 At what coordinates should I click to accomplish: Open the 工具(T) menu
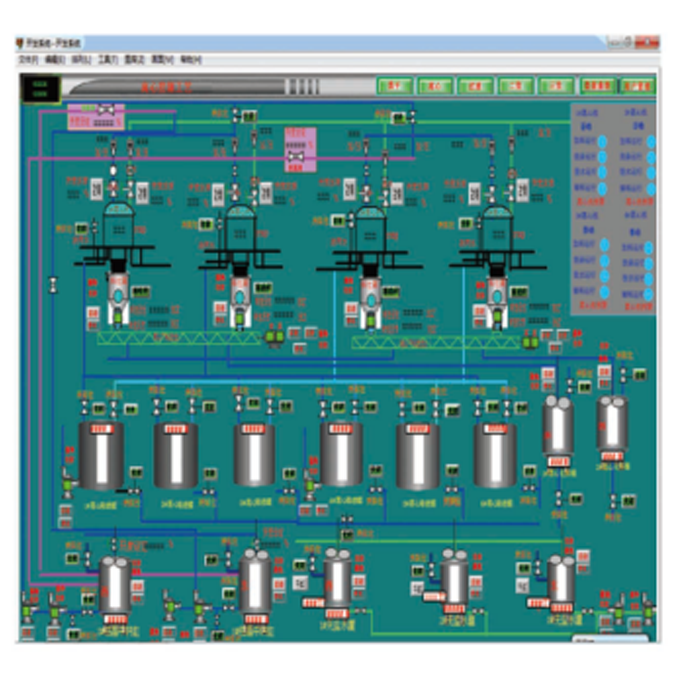107,60
